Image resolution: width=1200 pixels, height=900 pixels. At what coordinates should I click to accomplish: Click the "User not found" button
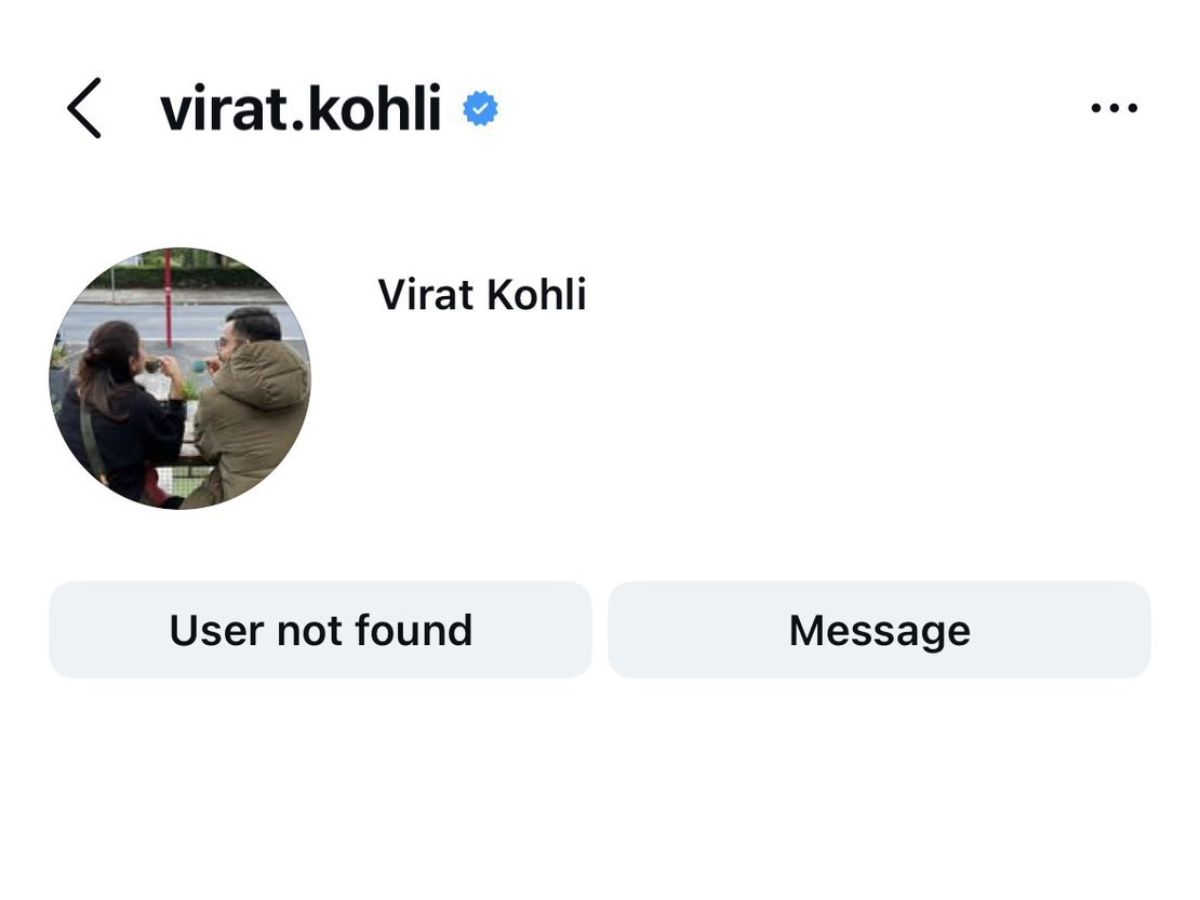tap(320, 630)
